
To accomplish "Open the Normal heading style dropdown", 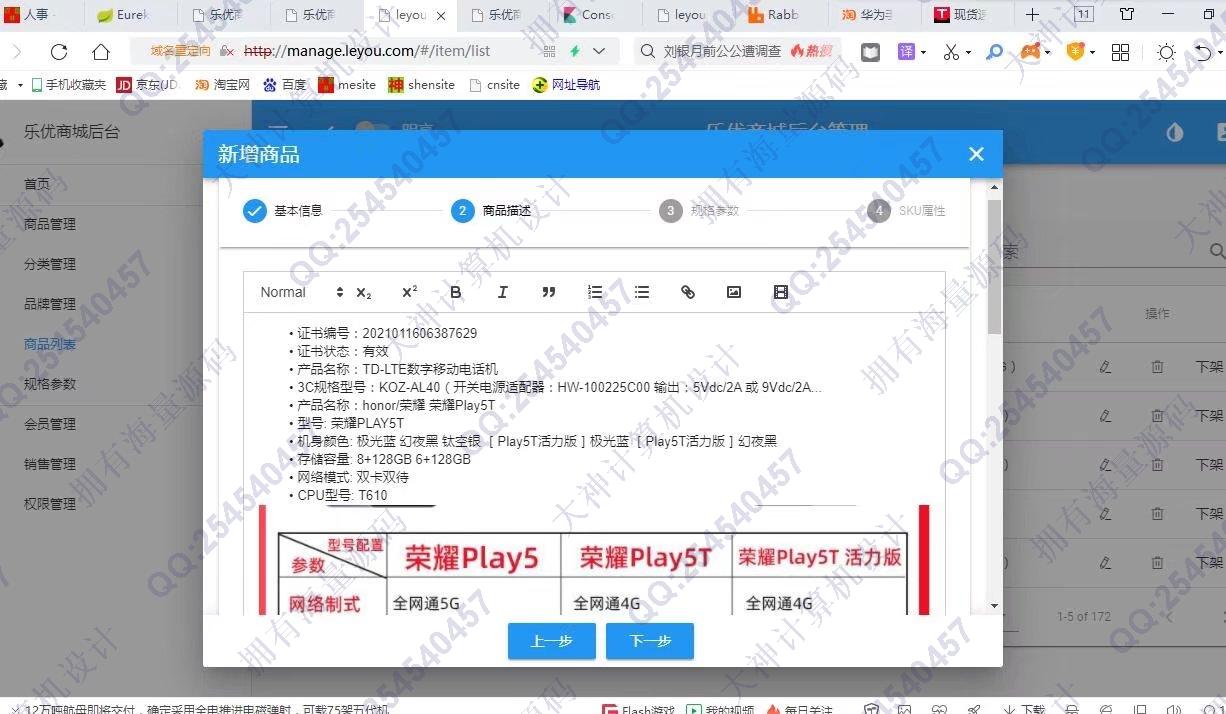I will [x=301, y=292].
